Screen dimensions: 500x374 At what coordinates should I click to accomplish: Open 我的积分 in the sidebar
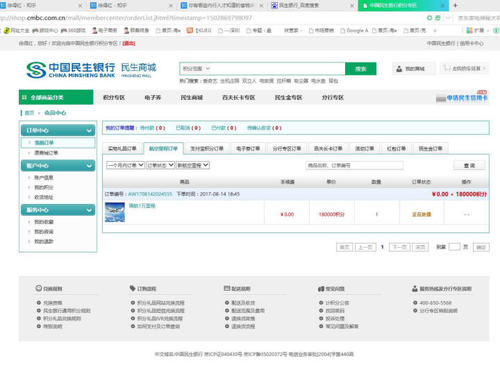pyautogui.click(x=44, y=187)
